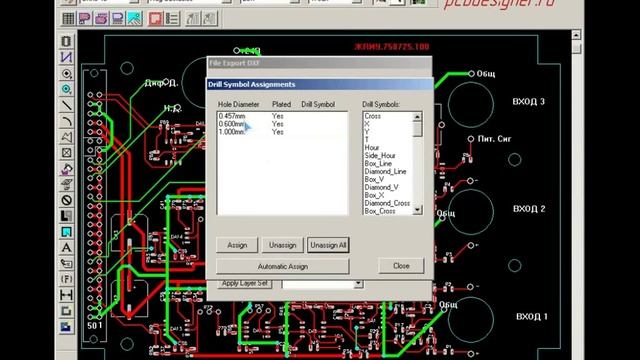Viewport: 640px width, 360px height.
Task: Select the Box_X drill symbol
Action: pyautogui.click(x=374, y=196)
